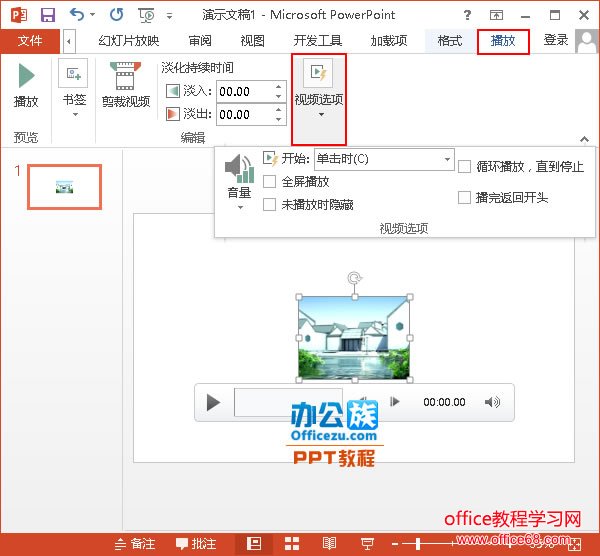The image size is (600, 556).
Task: Adjust the zoom slider handle
Action: coord(418,544)
